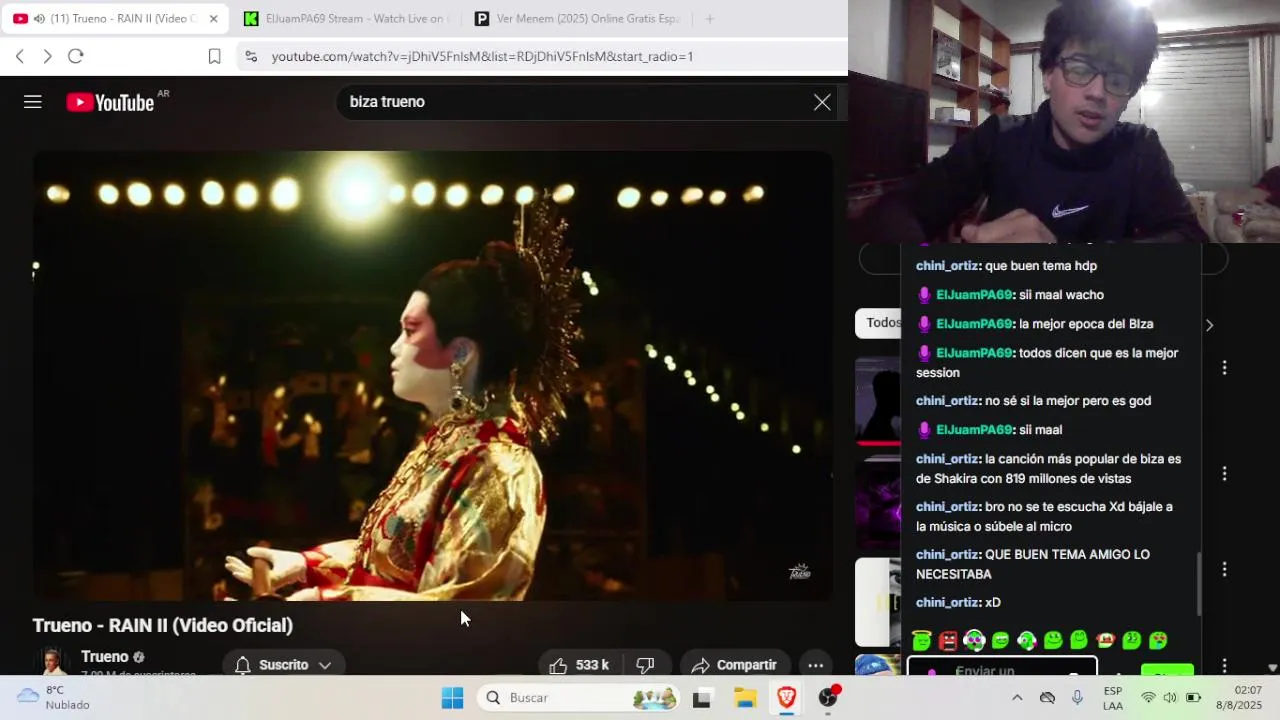Switch to the Ver Menem (2025) tab

(577, 19)
